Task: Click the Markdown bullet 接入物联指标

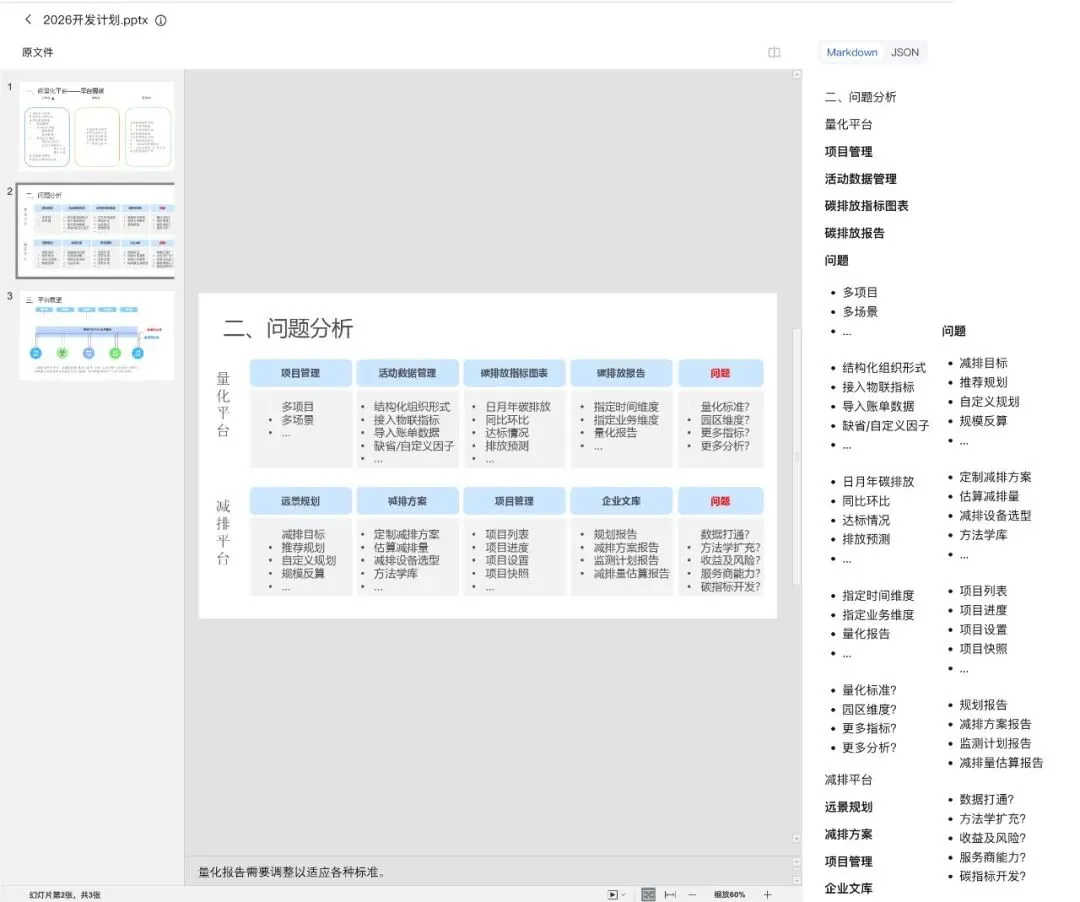Action: pyautogui.click(x=878, y=387)
